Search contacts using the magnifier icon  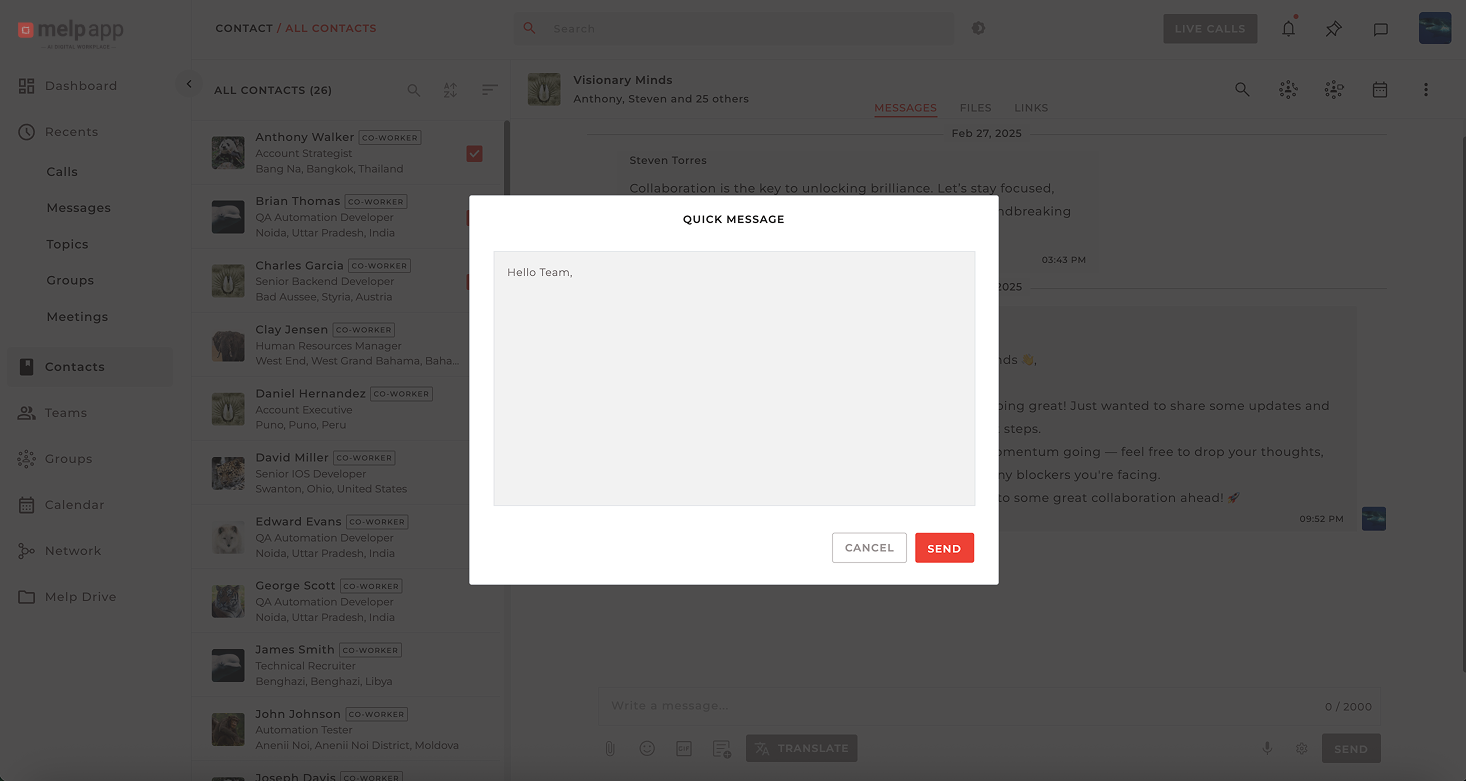[x=413, y=90]
